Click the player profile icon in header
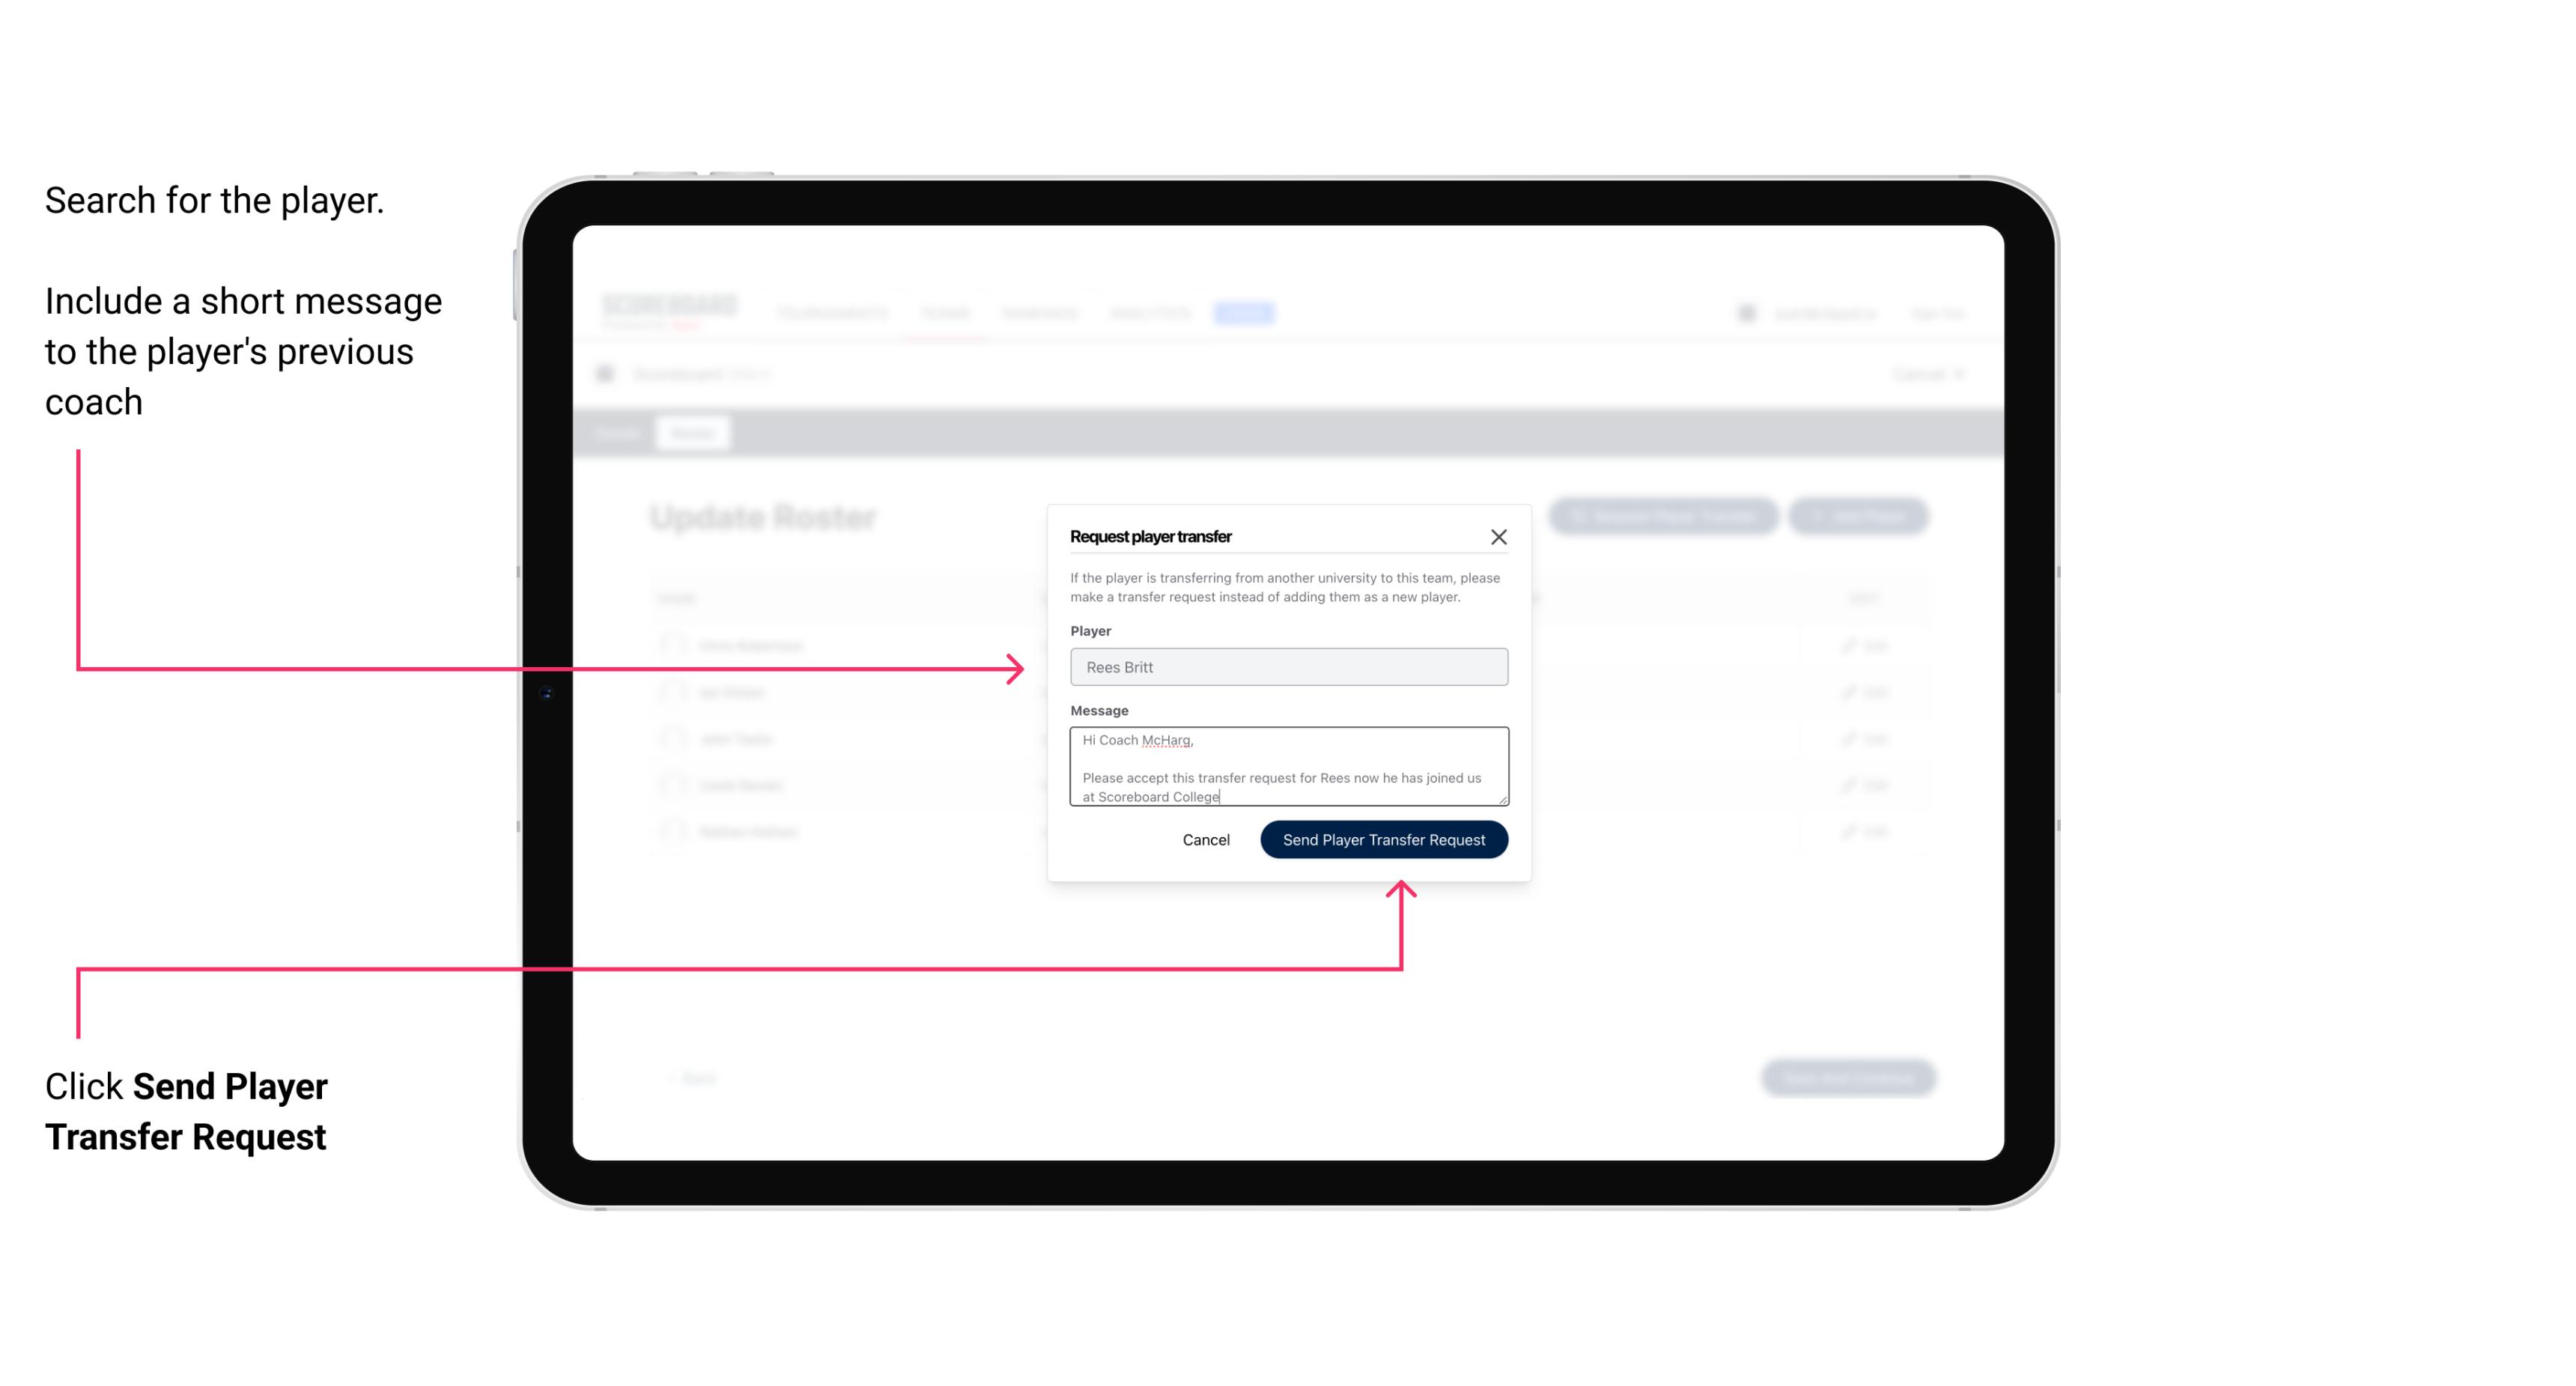2576x1386 pixels. pyautogui.click(x=1748, y=312)
